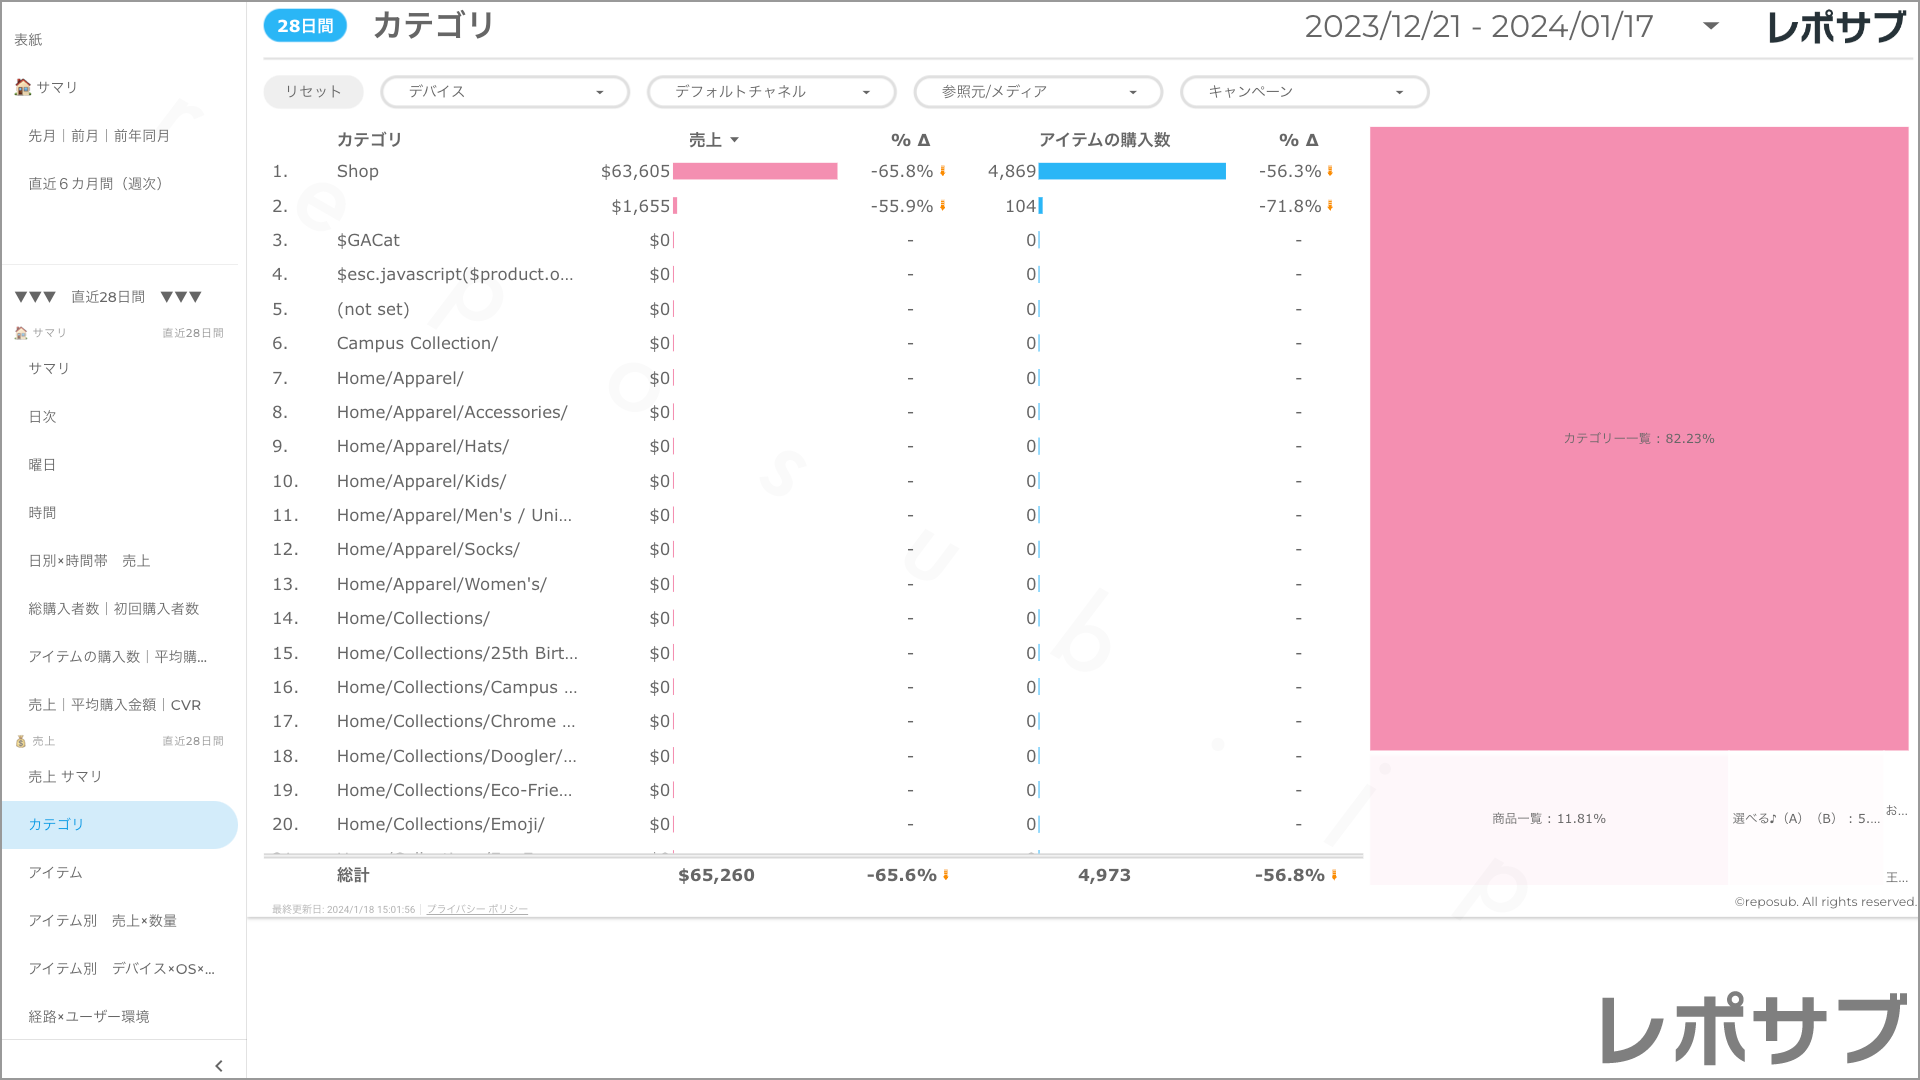Click the pink カテゴリー一覧 treemap block
The height and width of the screenshot is (1080, 1920).
(1638, 438)
